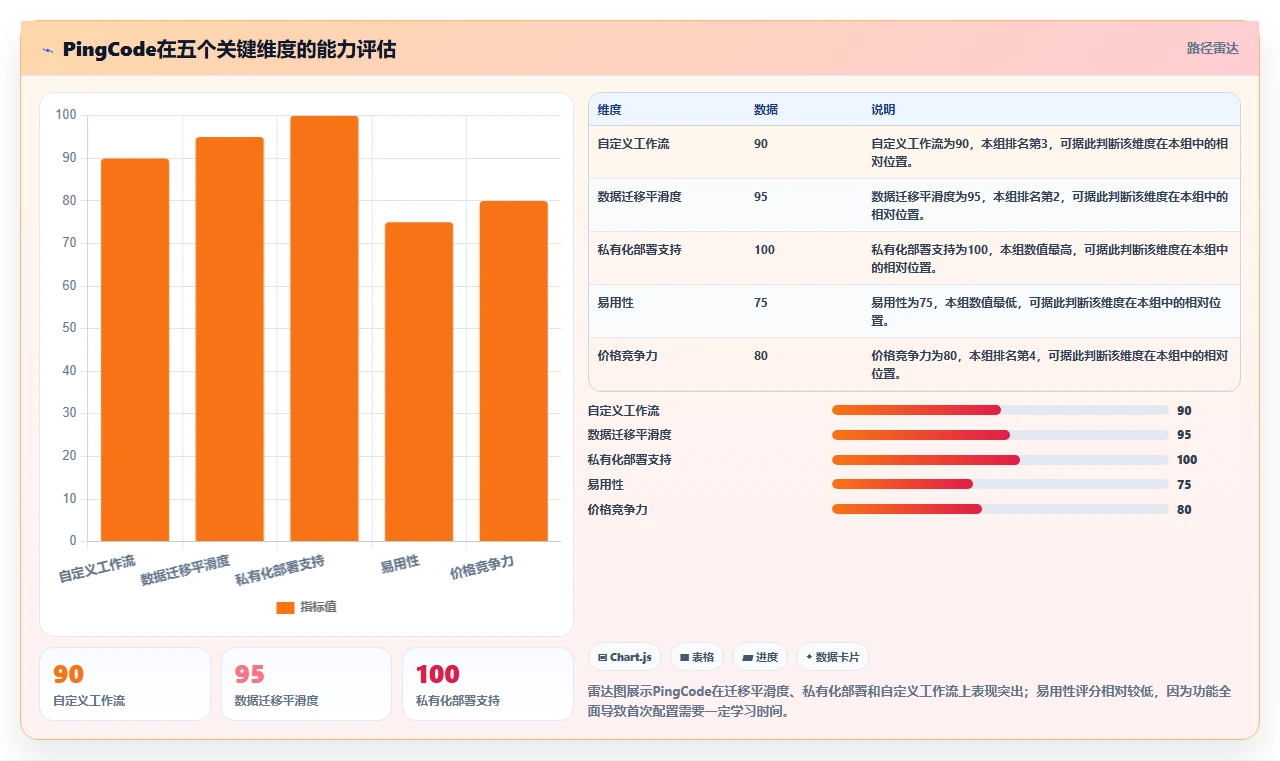Click the progress value 80 beside 价格竞争力 bar
The image size is (1280, 761).
click(1184, 510)
